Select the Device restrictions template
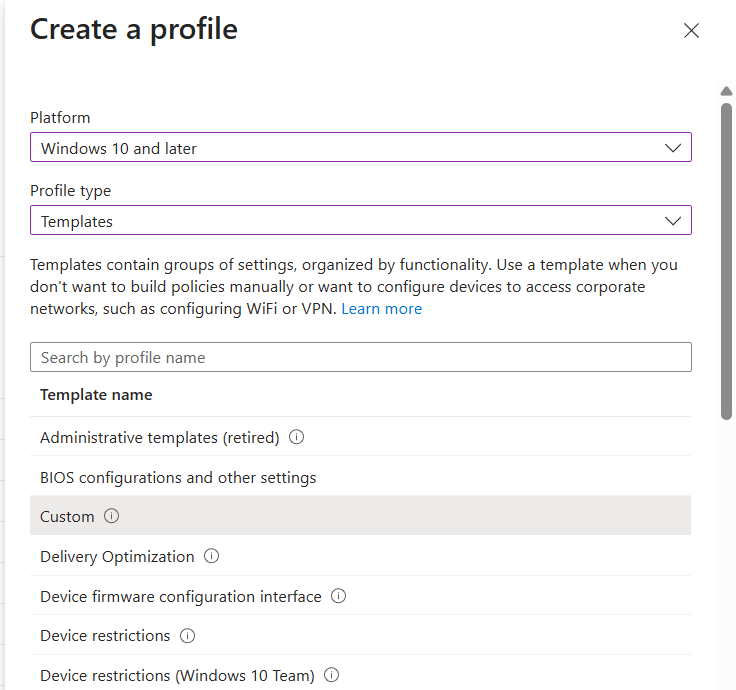The image size is (736, 690). tap(105, 636)
